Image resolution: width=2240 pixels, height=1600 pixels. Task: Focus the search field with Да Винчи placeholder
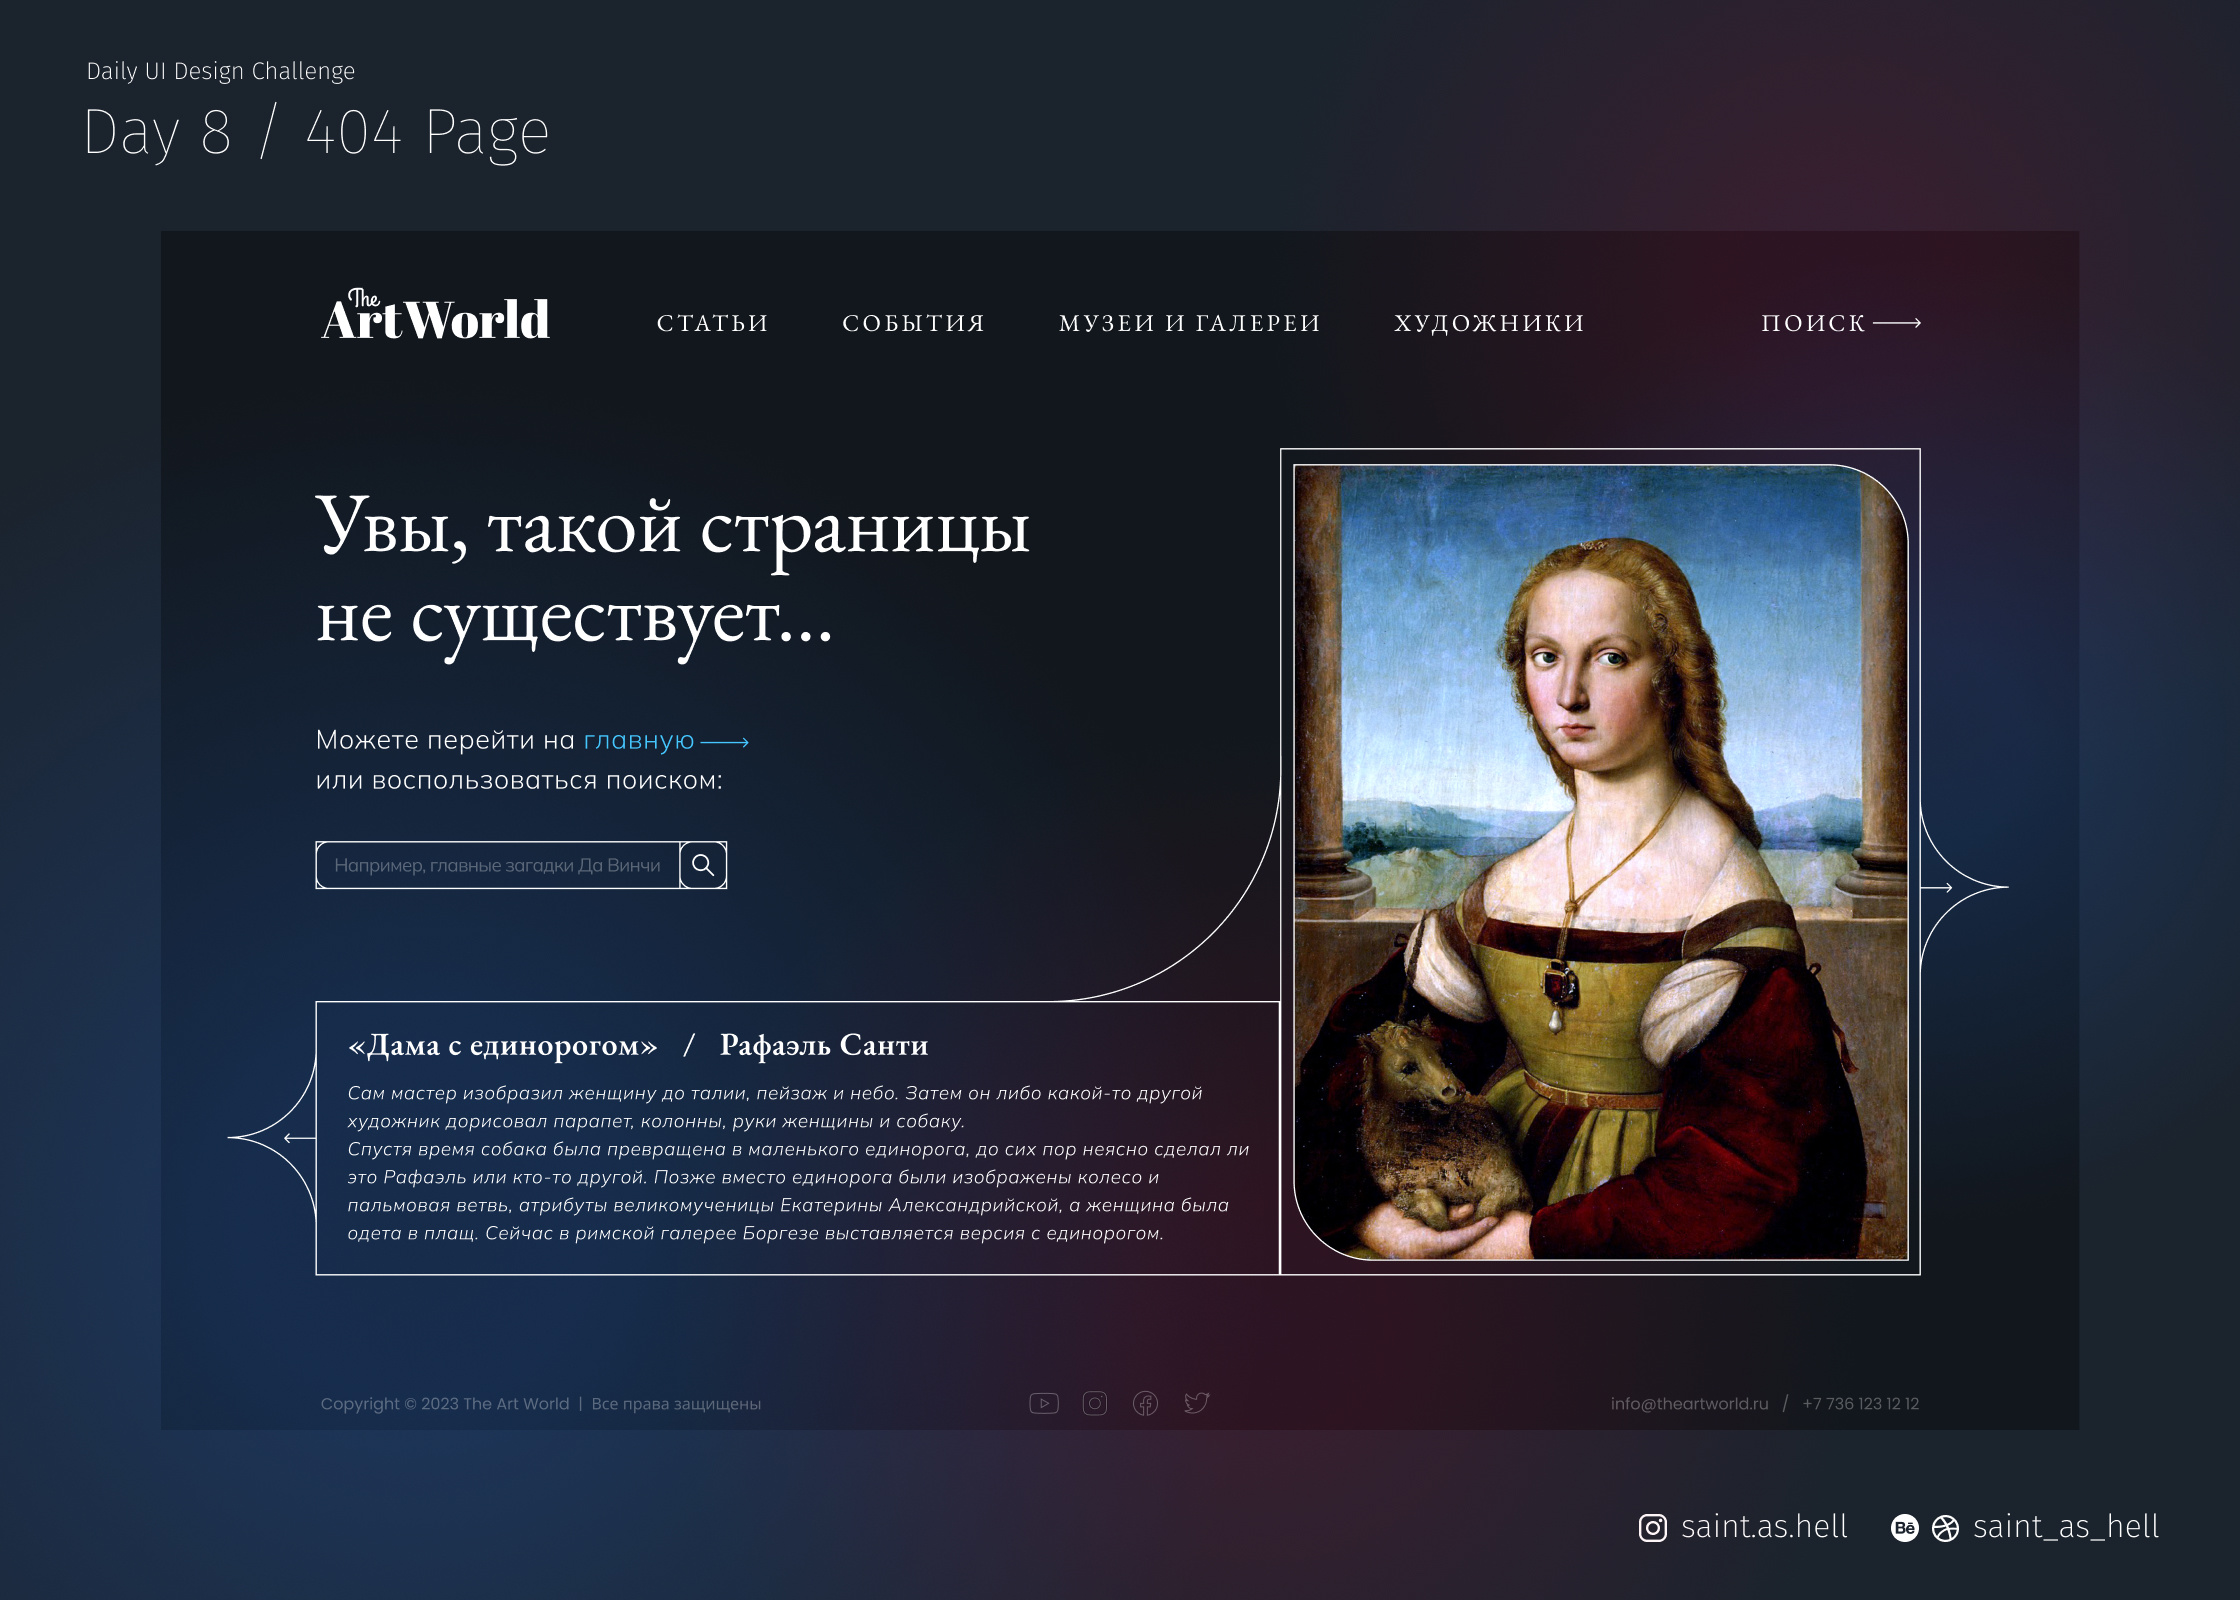click(x=498, y=865)
